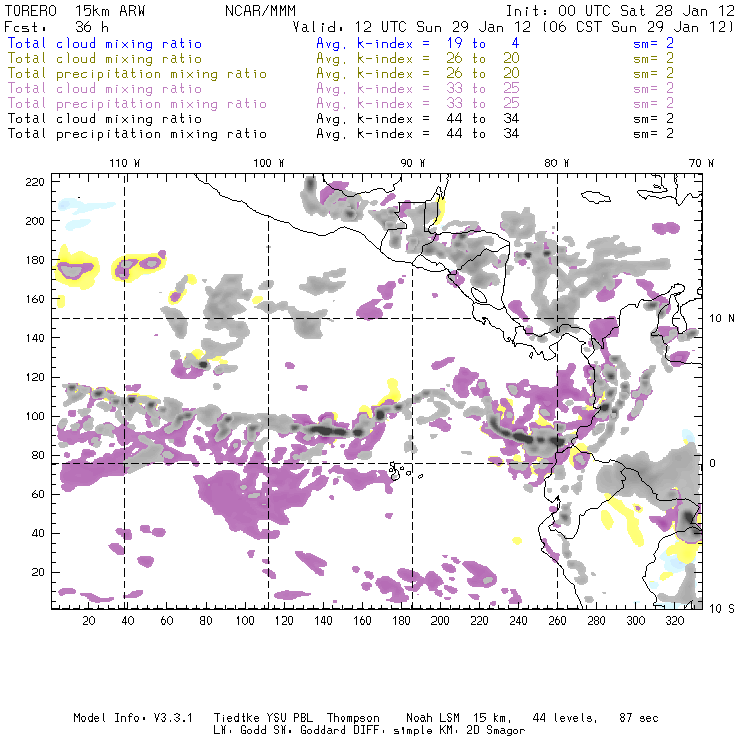Click the '87 sec' time step text

(639, 718)
